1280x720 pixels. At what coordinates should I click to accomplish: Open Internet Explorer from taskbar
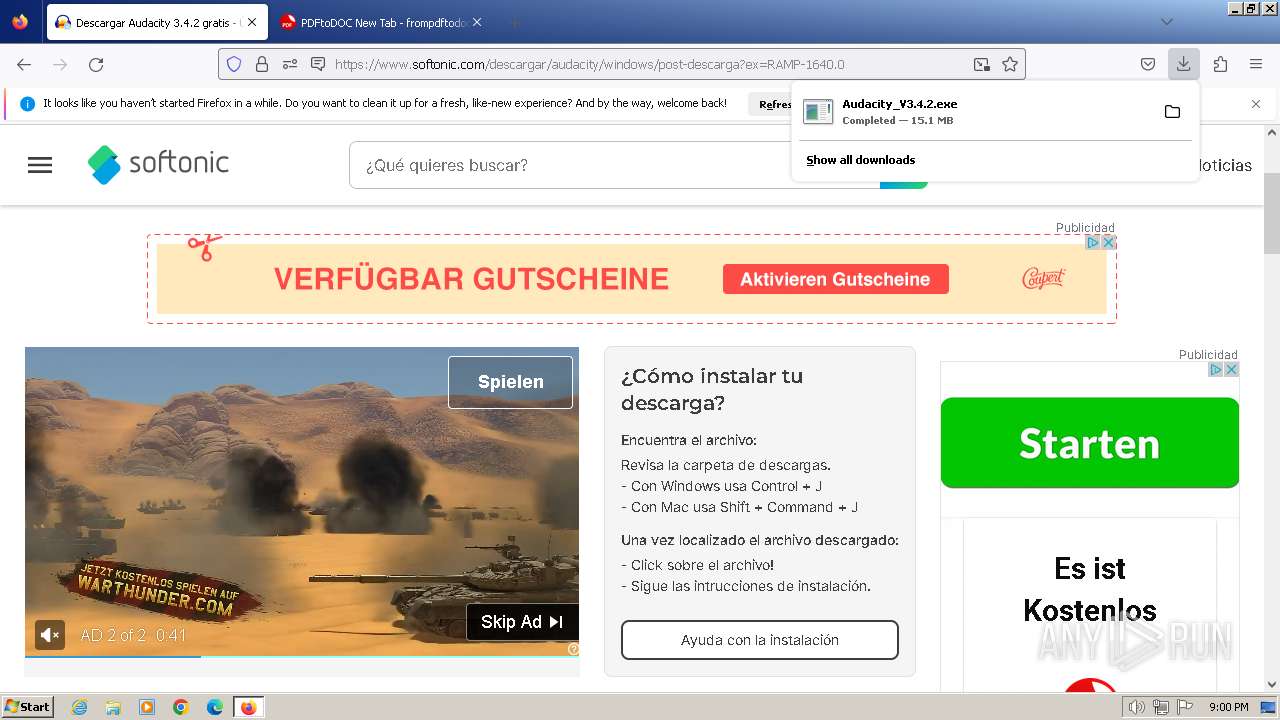[x=80, y=707]
